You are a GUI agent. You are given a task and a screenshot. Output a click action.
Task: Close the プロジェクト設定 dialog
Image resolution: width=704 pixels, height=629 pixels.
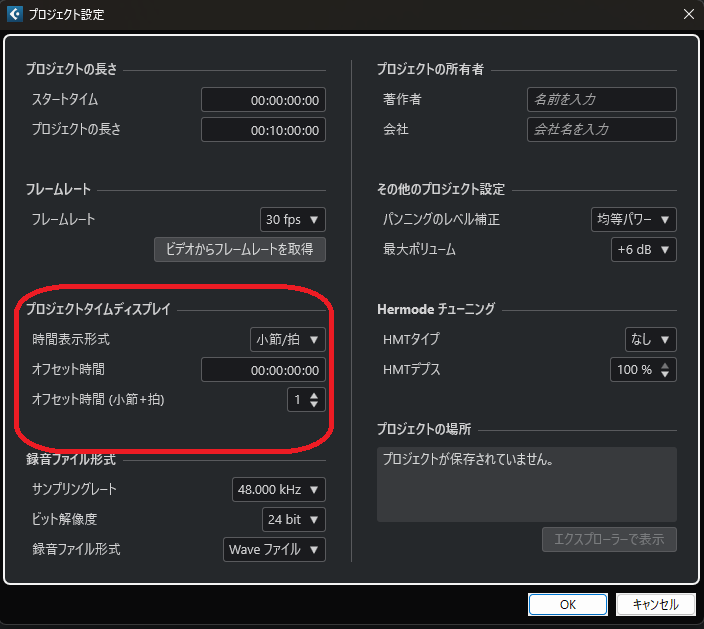coord(689,14)
